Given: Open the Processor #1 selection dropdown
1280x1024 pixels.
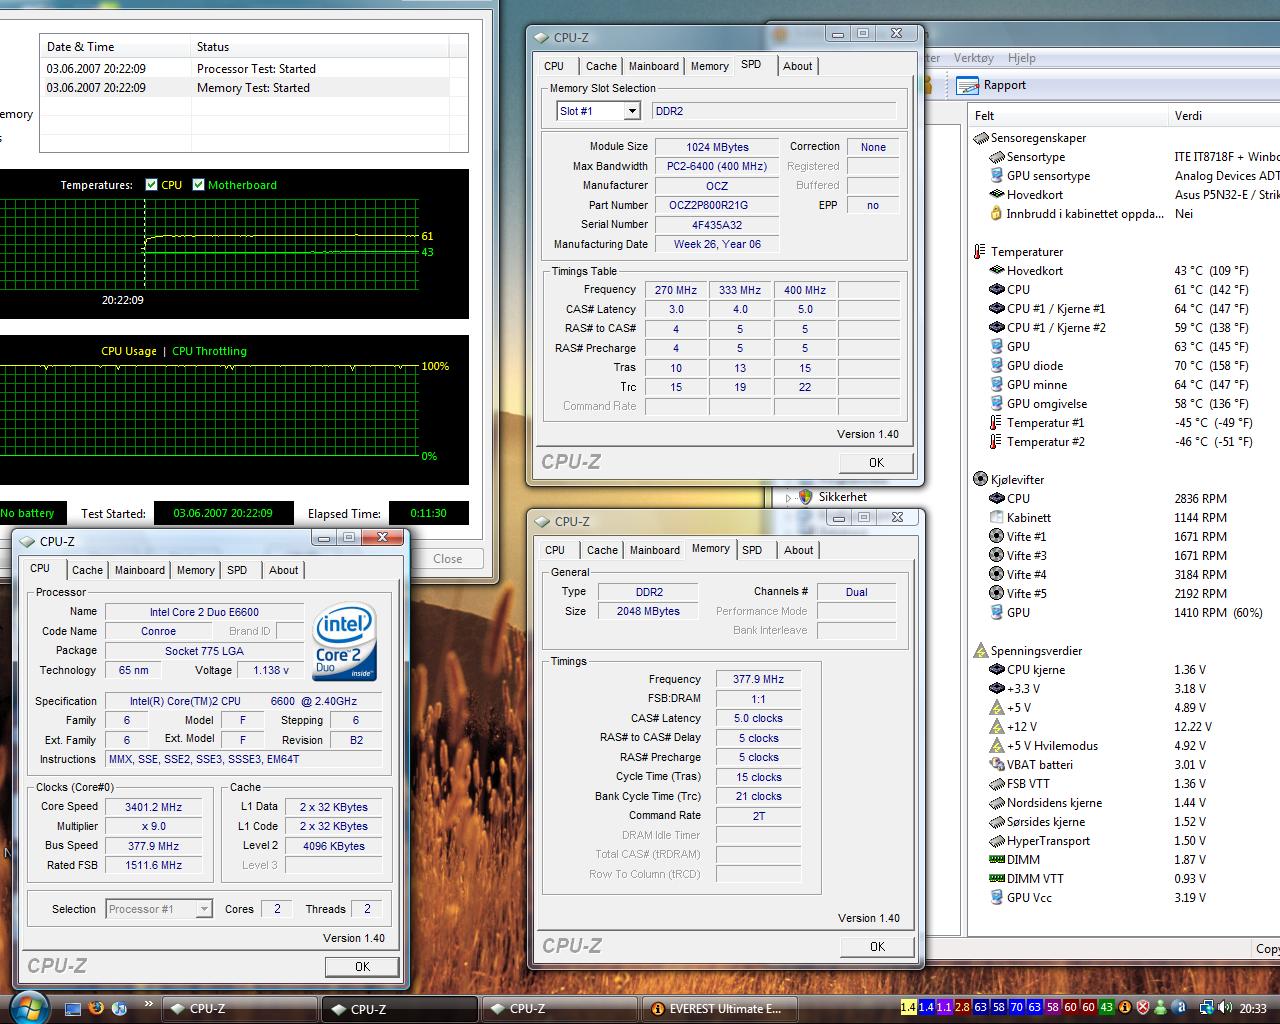Looking at the screenshot, I should [204, 909].
